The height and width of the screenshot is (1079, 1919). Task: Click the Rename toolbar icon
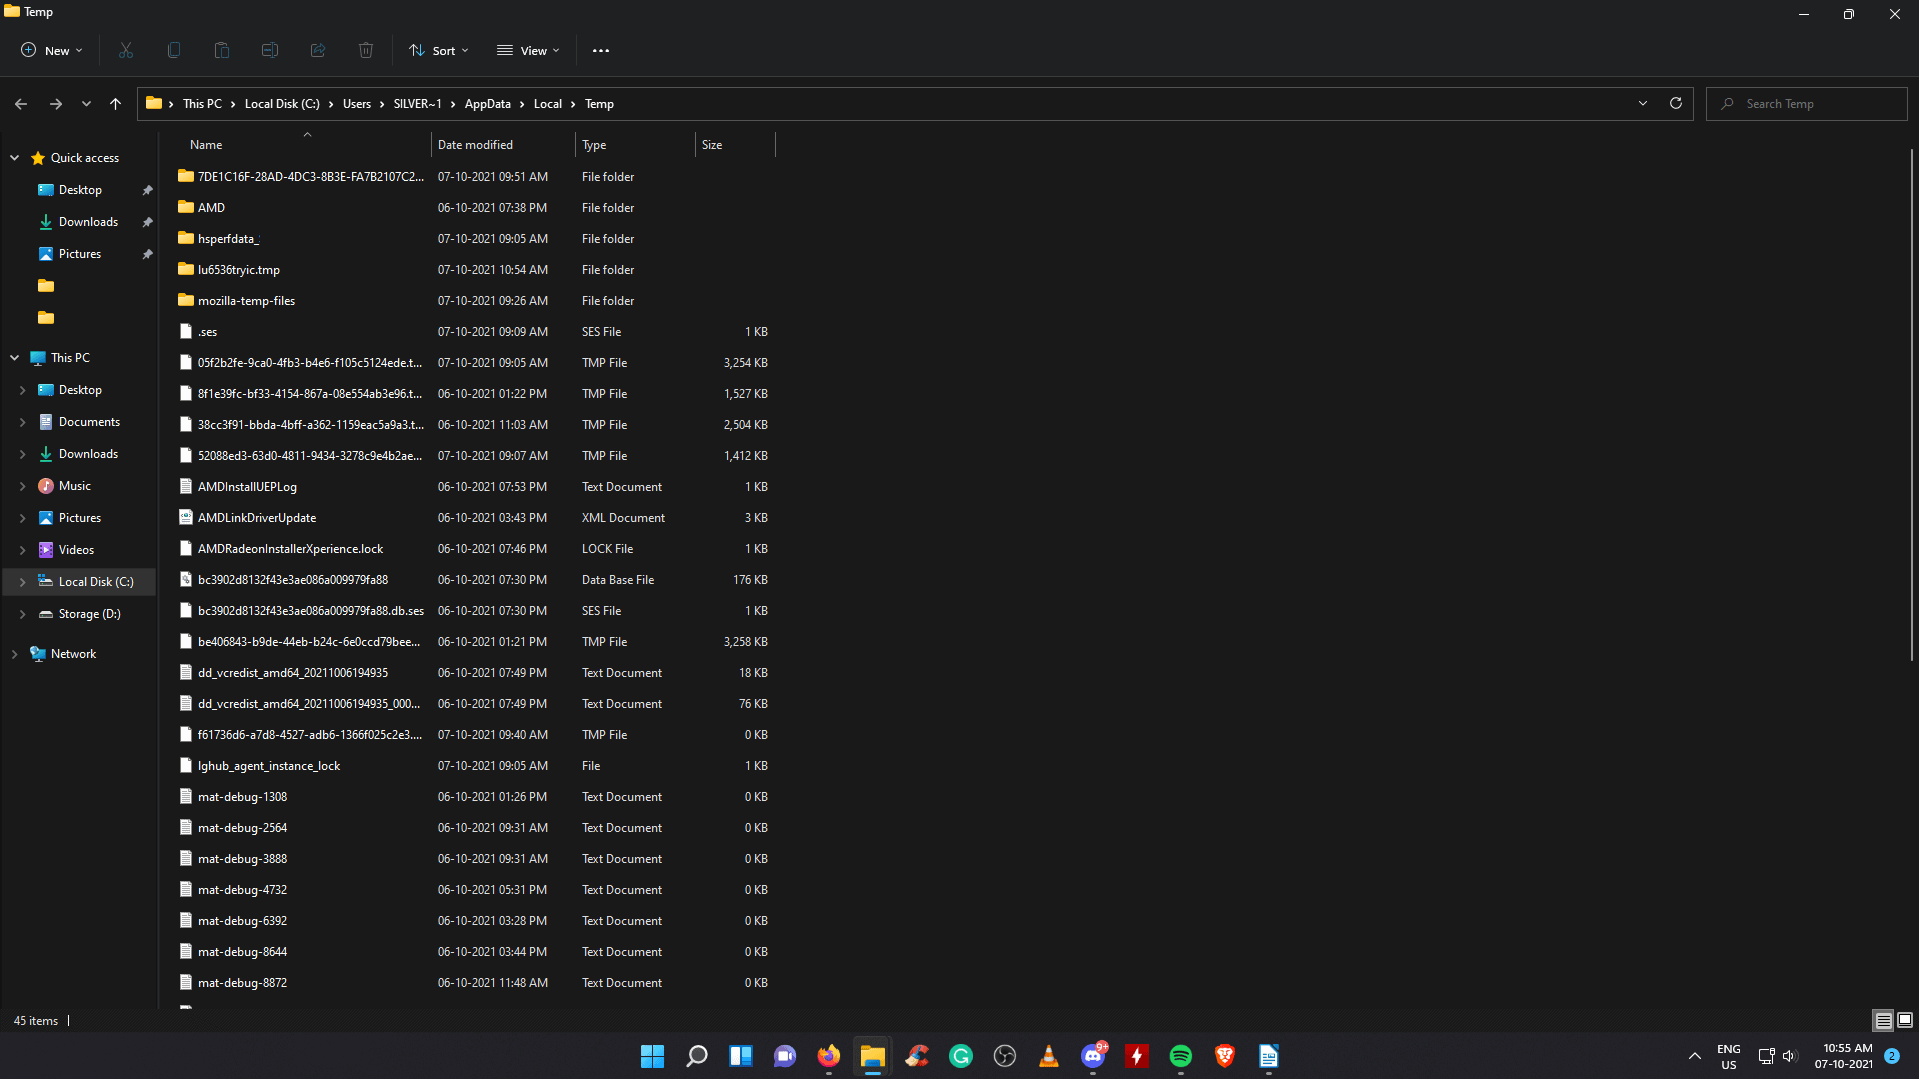tap(270, 50)
